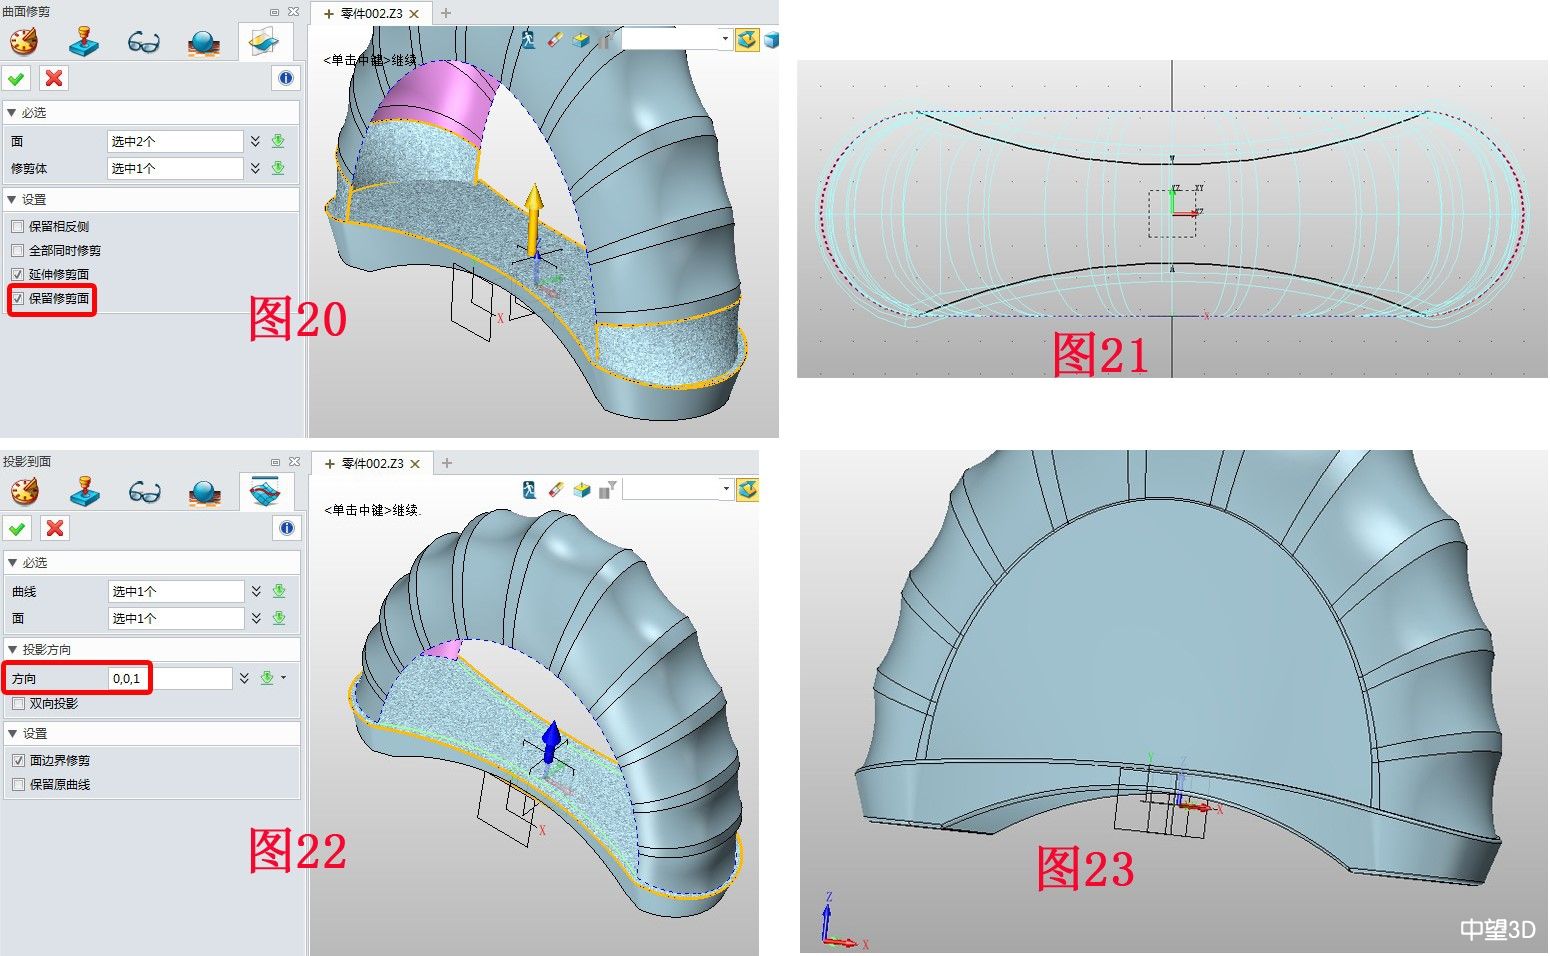1550x956 pixels.
Task: Click the green download arrow beside 面 field
Action: pos(277,140)
